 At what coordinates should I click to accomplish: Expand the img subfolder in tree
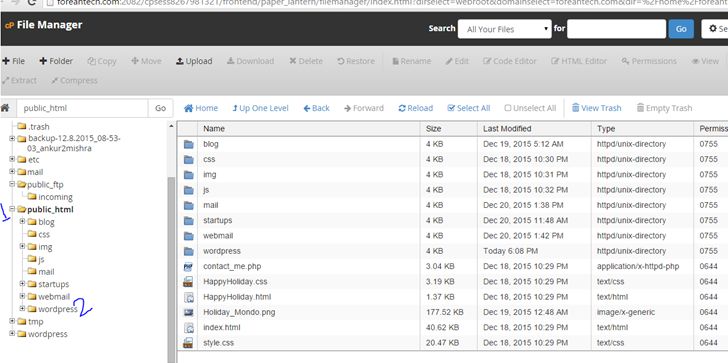pyautogui.click(x=22, y=246)
